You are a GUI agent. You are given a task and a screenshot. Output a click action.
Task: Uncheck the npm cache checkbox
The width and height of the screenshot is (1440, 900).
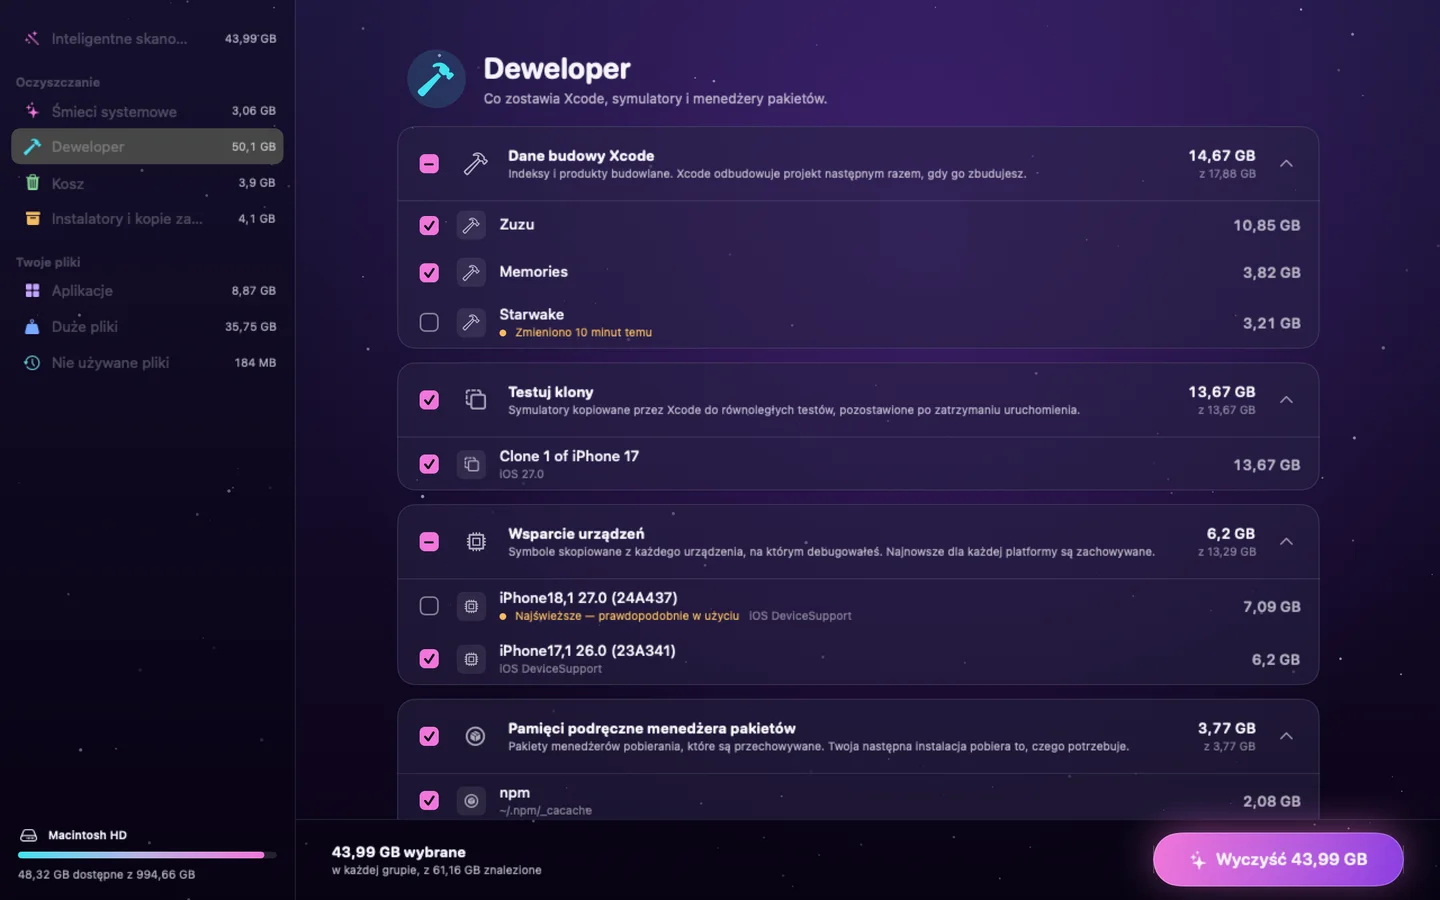(x=429, y=801)
